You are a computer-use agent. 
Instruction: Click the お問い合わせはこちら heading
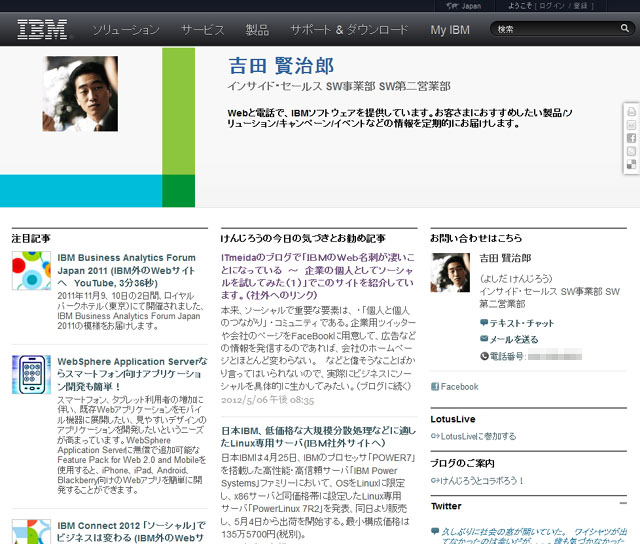click(x=476, y=238)
